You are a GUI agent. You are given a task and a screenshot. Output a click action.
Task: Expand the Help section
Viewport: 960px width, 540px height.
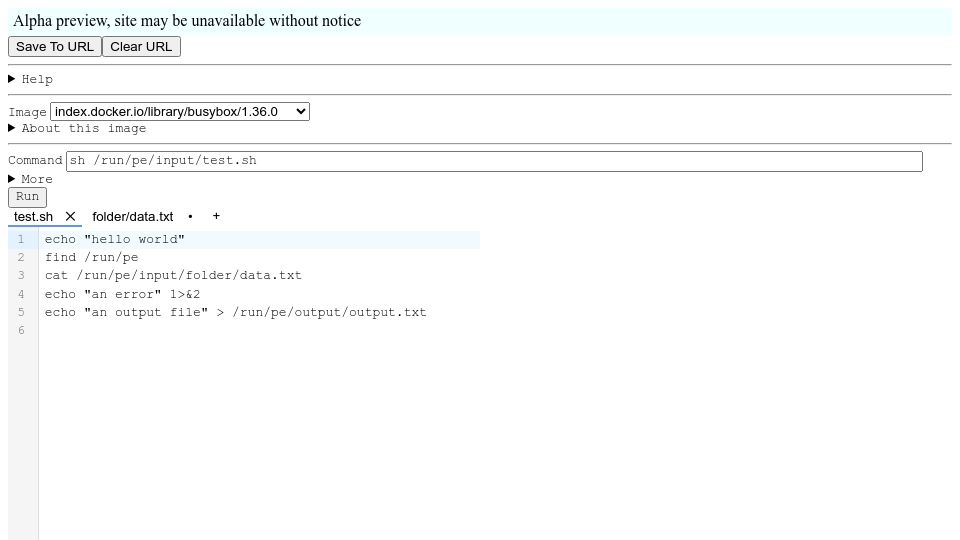coord(31,79)
